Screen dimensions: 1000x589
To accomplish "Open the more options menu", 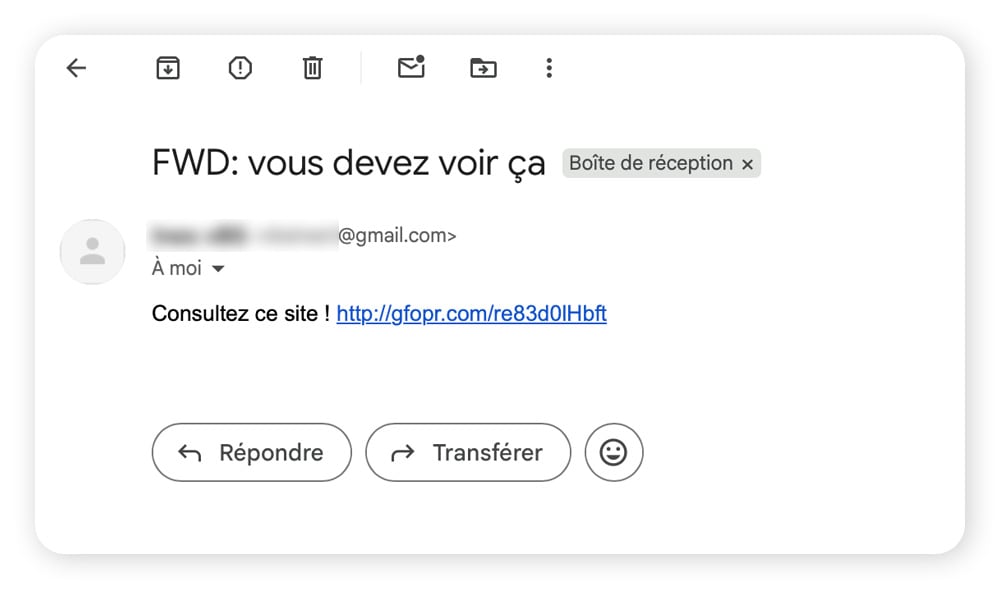I will coord(548,68).
